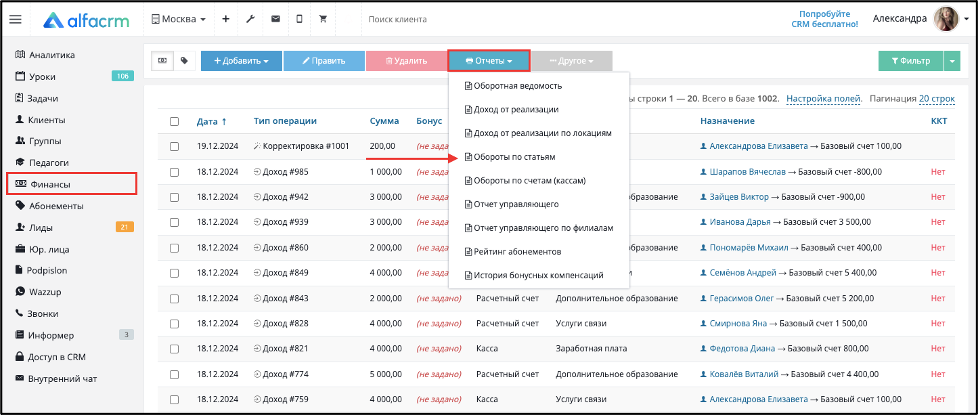Tick the select-all checkbox in header

click(175, 122)
